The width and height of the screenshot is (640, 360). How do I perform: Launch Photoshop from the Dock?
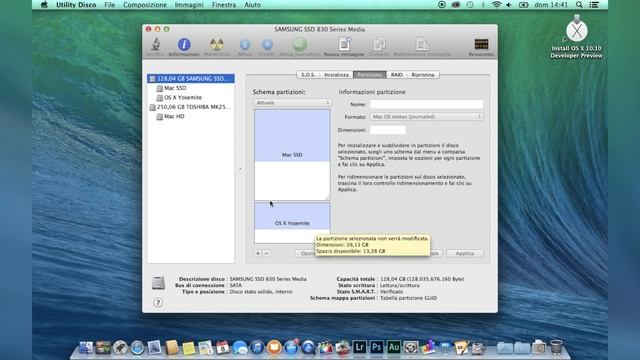click(376, 347)
